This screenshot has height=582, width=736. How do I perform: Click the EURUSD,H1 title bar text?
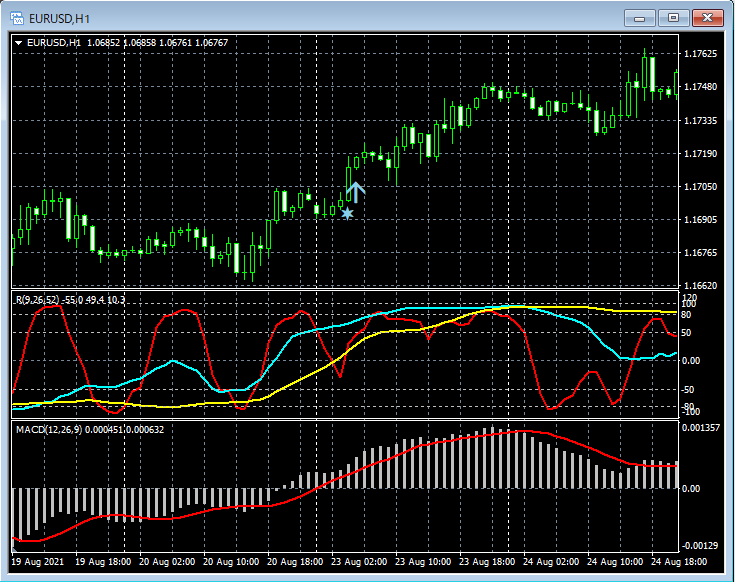(x=58, y=17)
